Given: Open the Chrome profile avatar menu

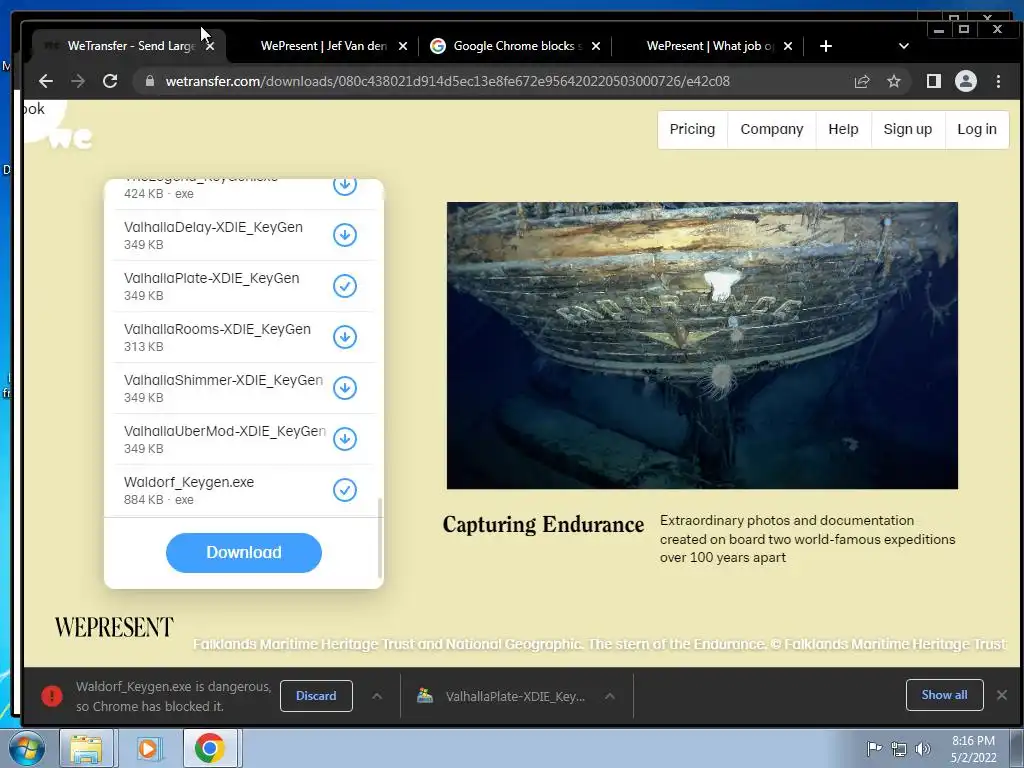Looking at the screenshot, I should coord(966,81).
